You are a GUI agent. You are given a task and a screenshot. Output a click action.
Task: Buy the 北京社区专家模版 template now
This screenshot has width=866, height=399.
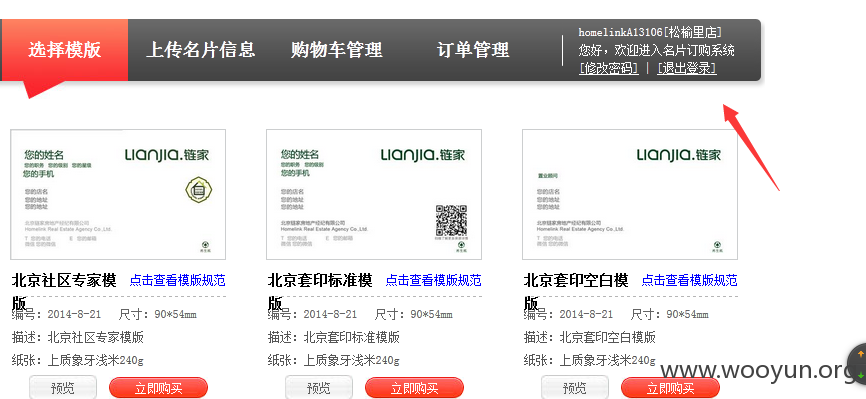tap(159, 388)
